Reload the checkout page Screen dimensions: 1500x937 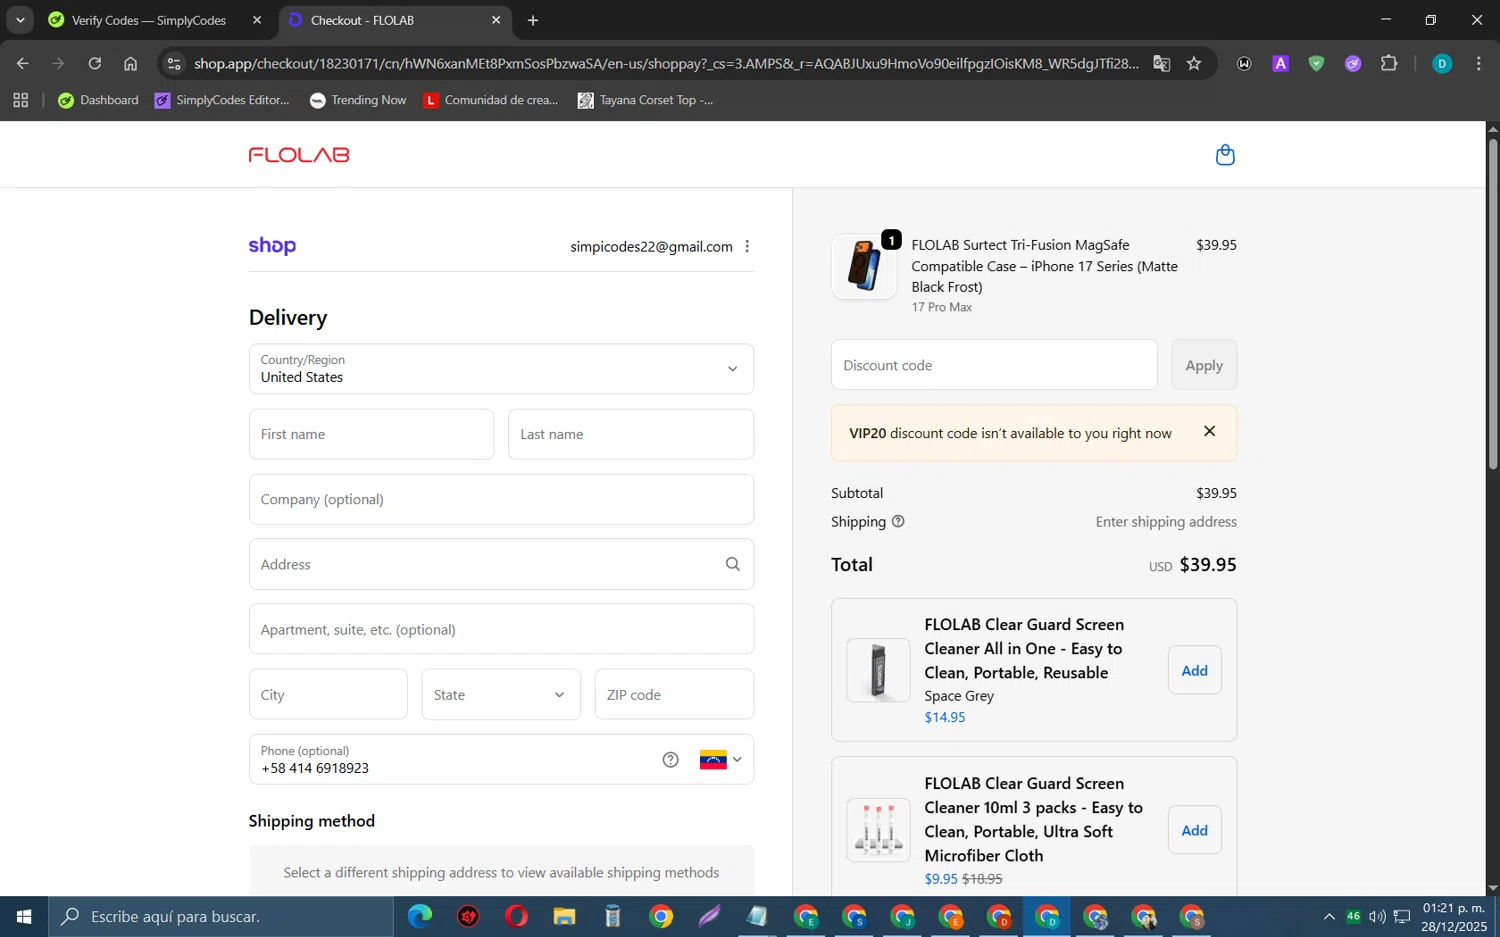95,64
